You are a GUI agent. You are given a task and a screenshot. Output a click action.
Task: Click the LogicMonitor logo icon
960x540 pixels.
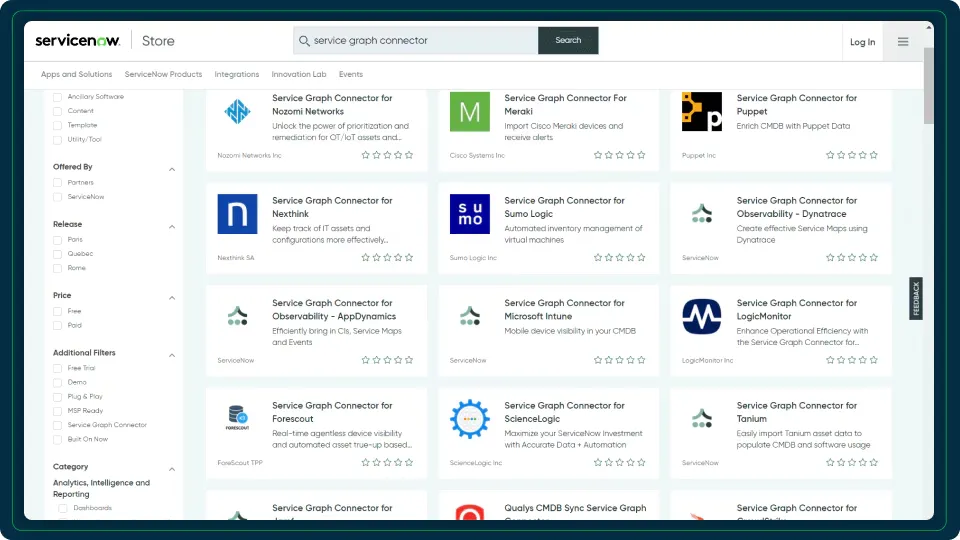[x=702, y=316]
